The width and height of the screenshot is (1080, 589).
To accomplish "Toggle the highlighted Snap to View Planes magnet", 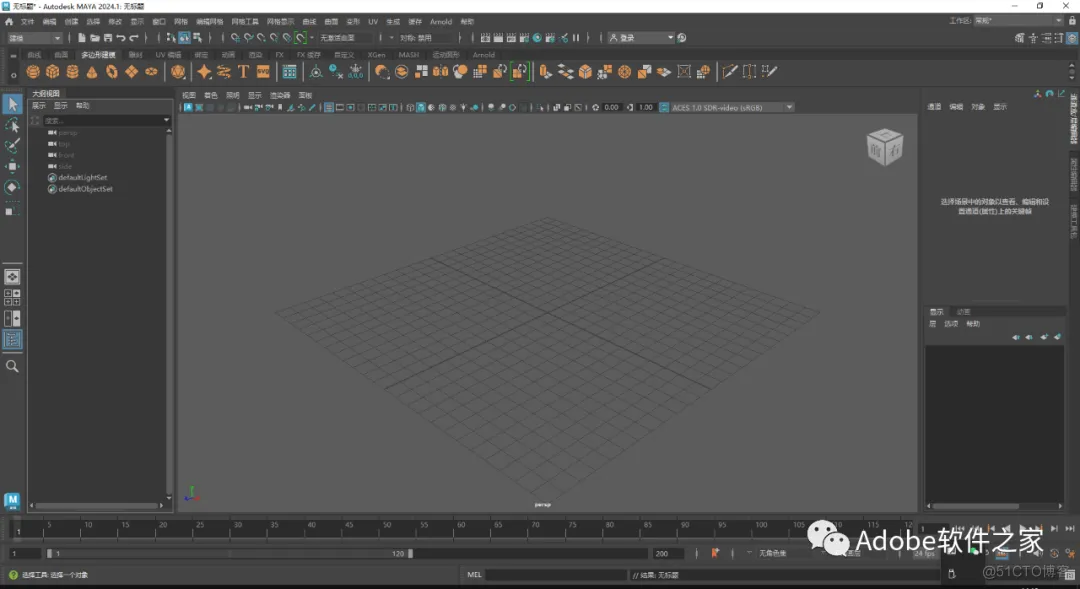I will (301, 38).
